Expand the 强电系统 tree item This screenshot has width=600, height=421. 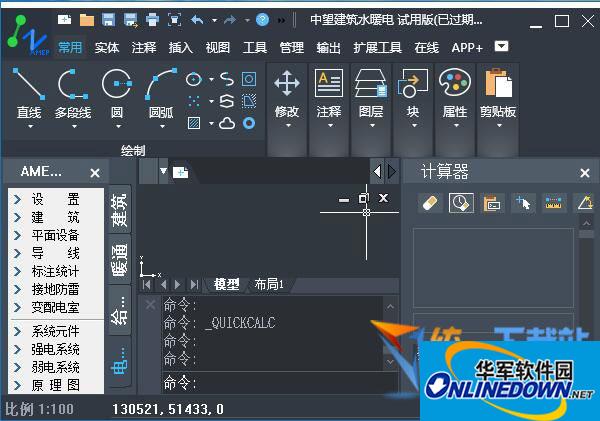pyautogui.click(x=17, y=349)
